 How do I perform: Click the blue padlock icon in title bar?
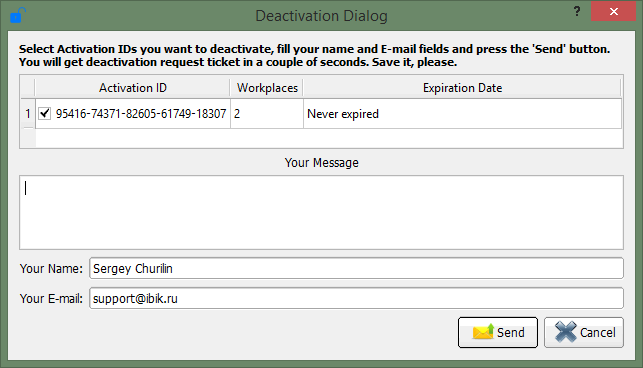pos(18,16)
